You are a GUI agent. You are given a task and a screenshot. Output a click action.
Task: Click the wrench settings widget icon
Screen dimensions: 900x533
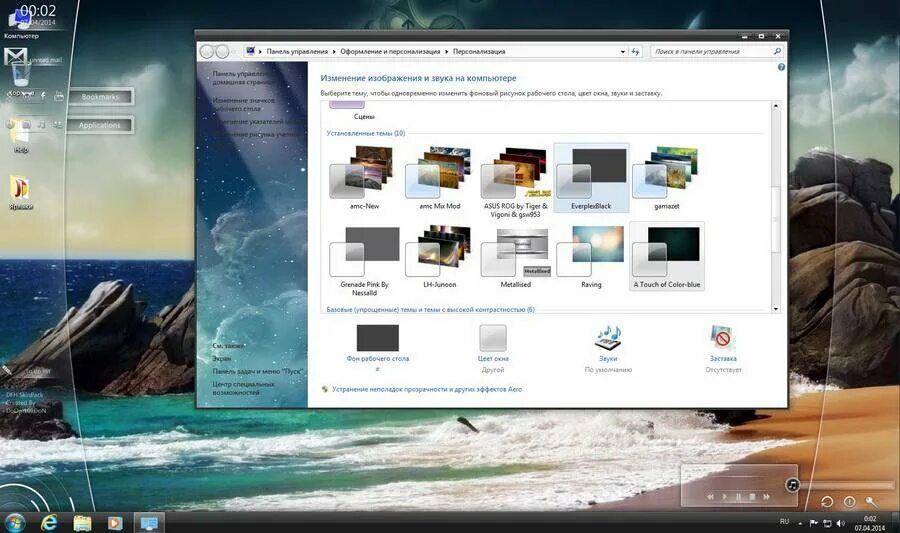(871, 502)
